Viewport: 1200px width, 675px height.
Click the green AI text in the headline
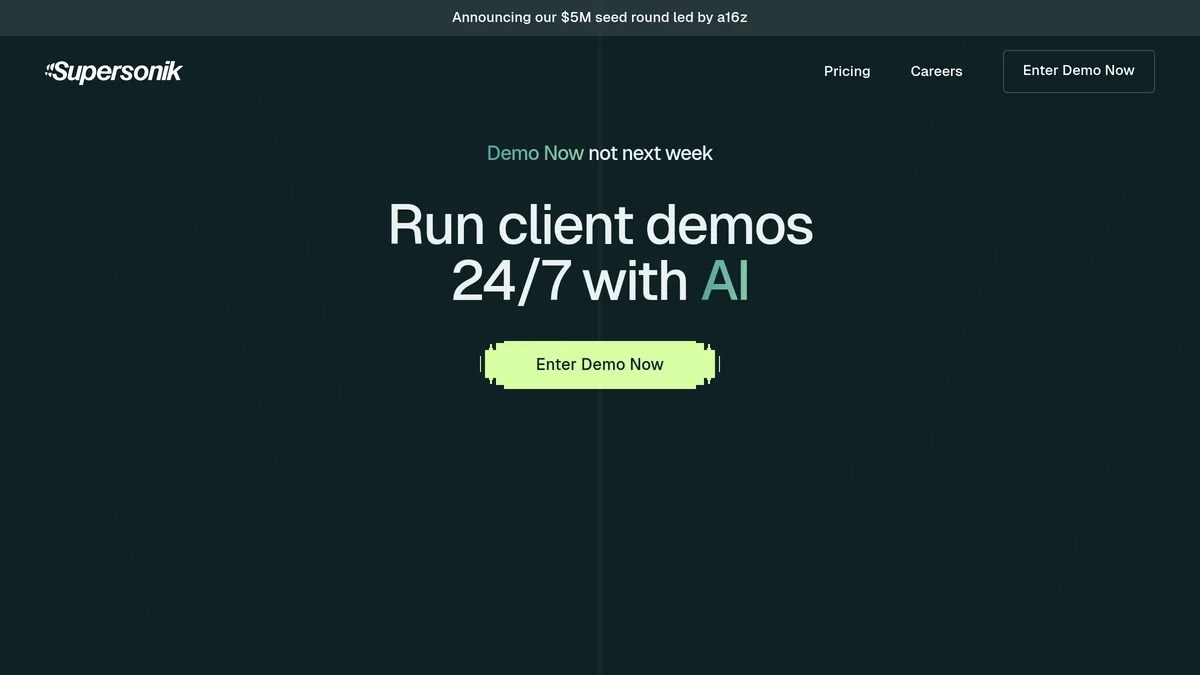coord(724,281)
